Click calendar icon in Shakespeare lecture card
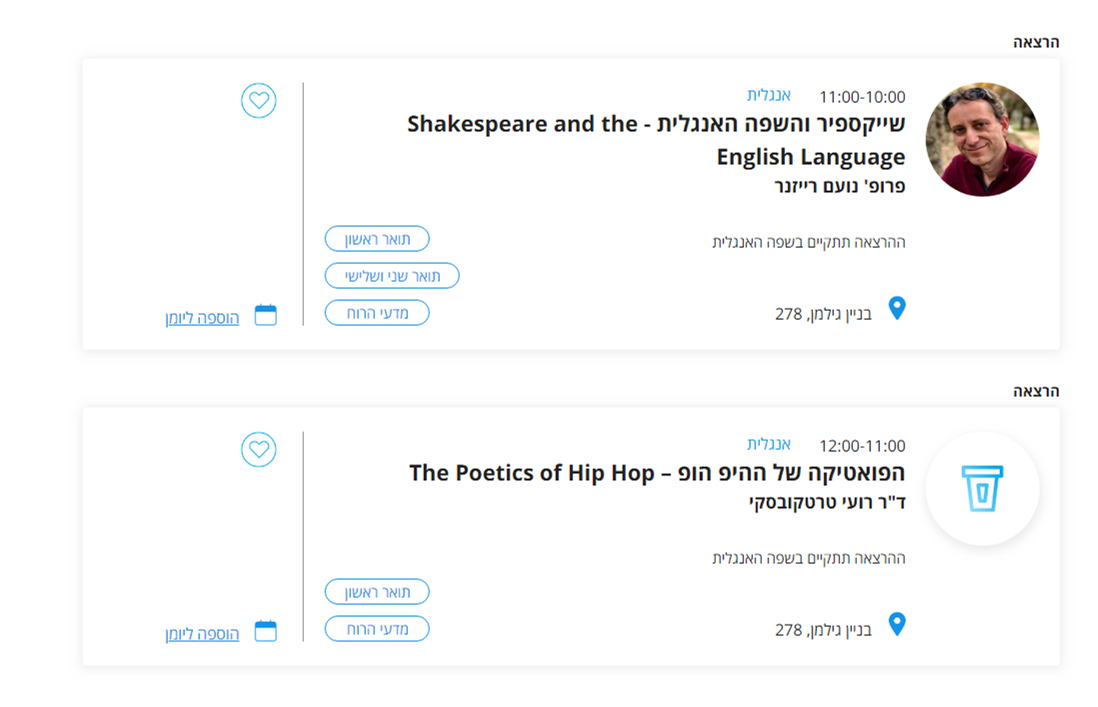Image resolution: width=1098 pixels, height=707 pixels. click(x=265, y=315)
